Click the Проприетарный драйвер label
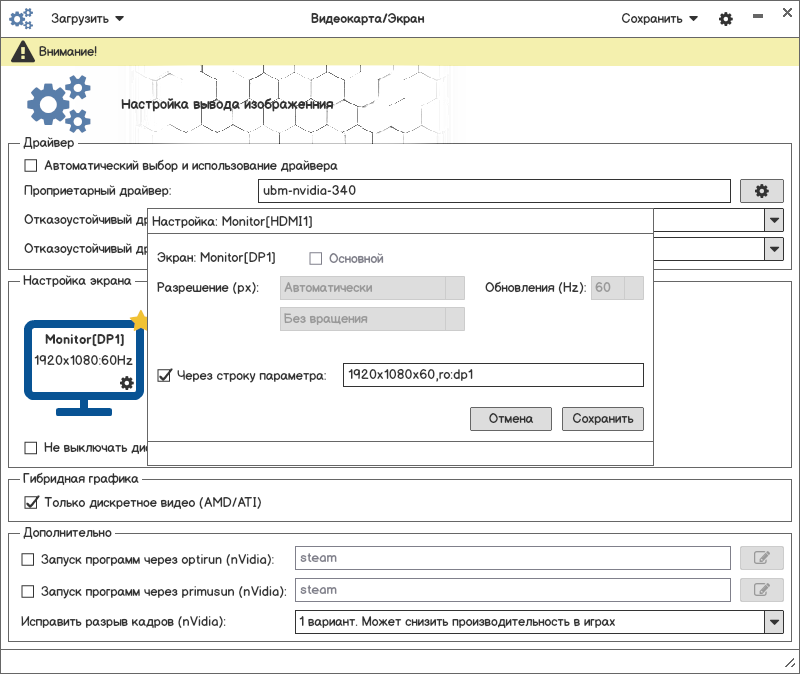This screenshot has width=800, height=674. (98, 191)
